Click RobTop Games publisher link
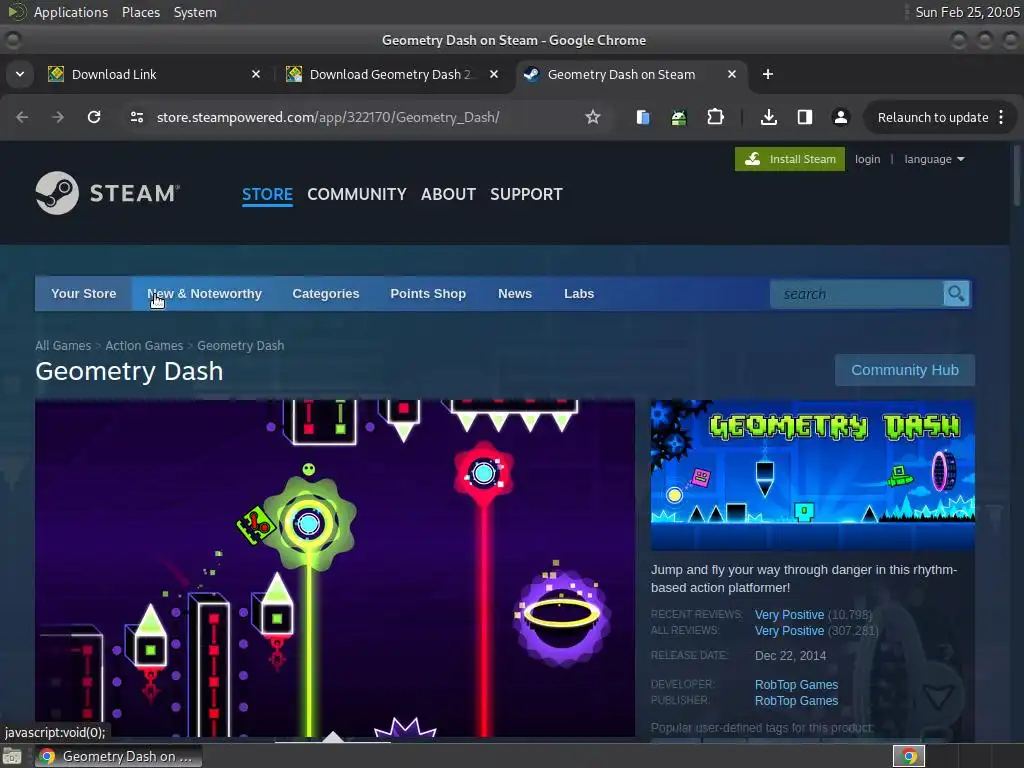This screenshot has height=768, width=1024. point(796,701)
